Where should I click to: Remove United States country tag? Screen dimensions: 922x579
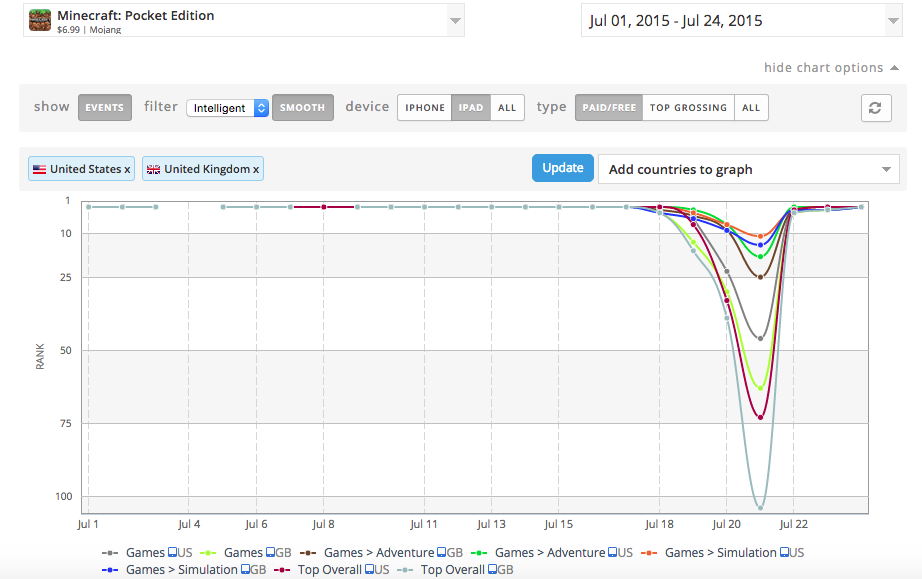pyautogui.click(x=128, y=170)
